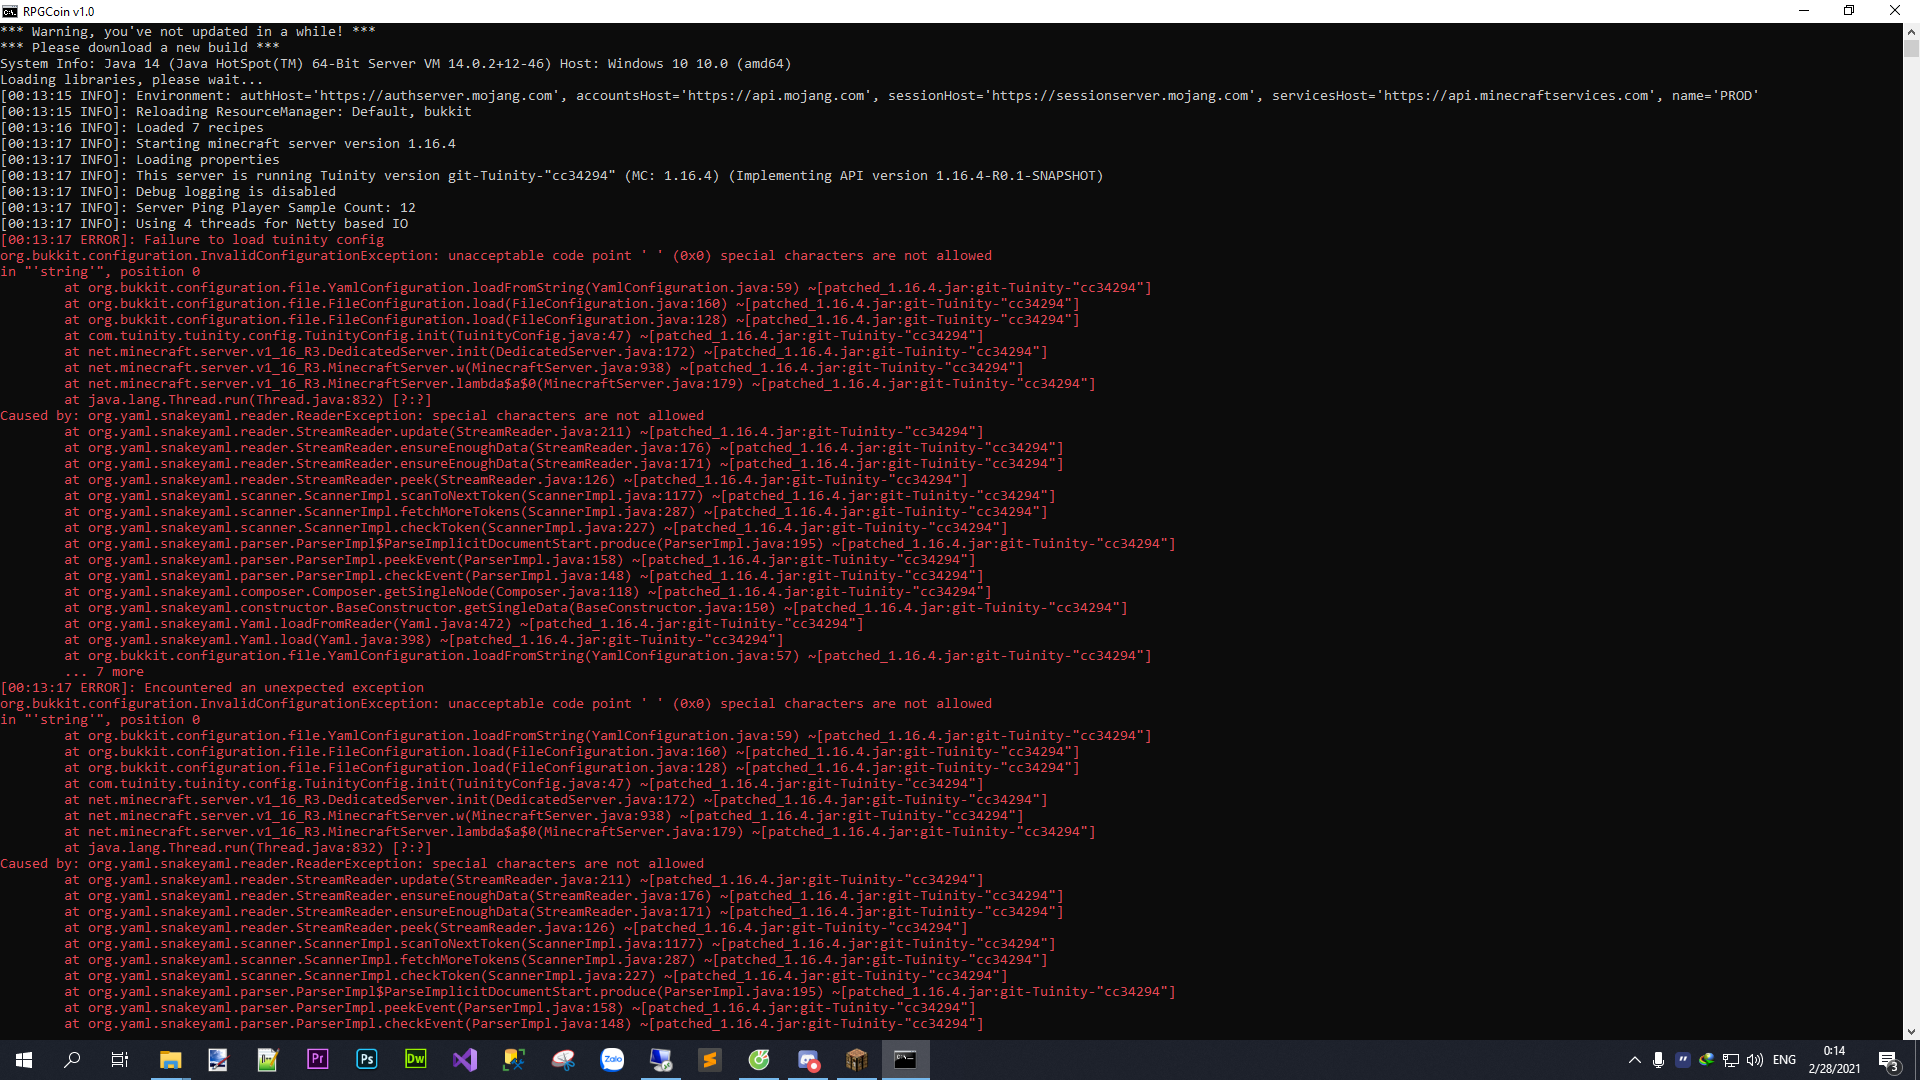Expand hidden system tray icons
The height and width of the screenshot is (1080, 1920).
1634,1060
